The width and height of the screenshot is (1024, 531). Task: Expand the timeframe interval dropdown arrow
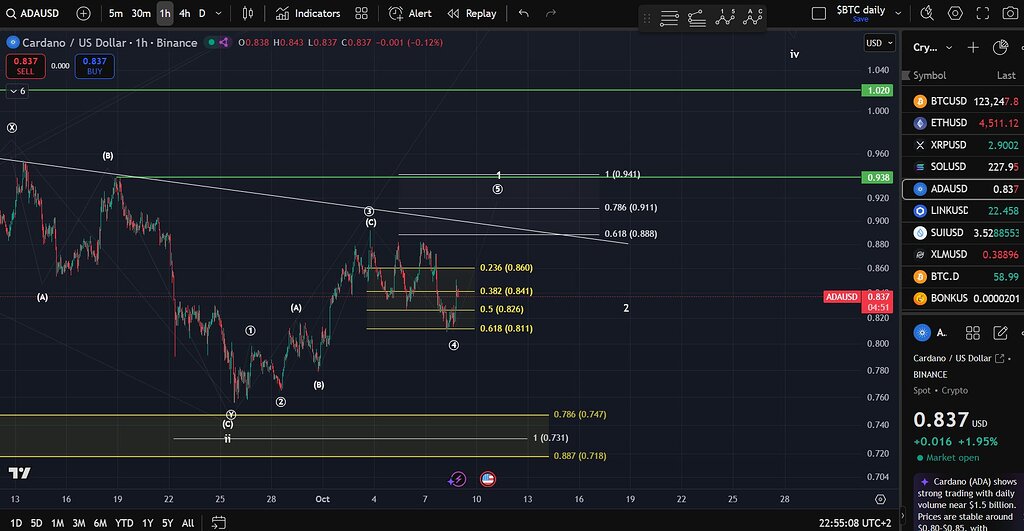(219, 13)
